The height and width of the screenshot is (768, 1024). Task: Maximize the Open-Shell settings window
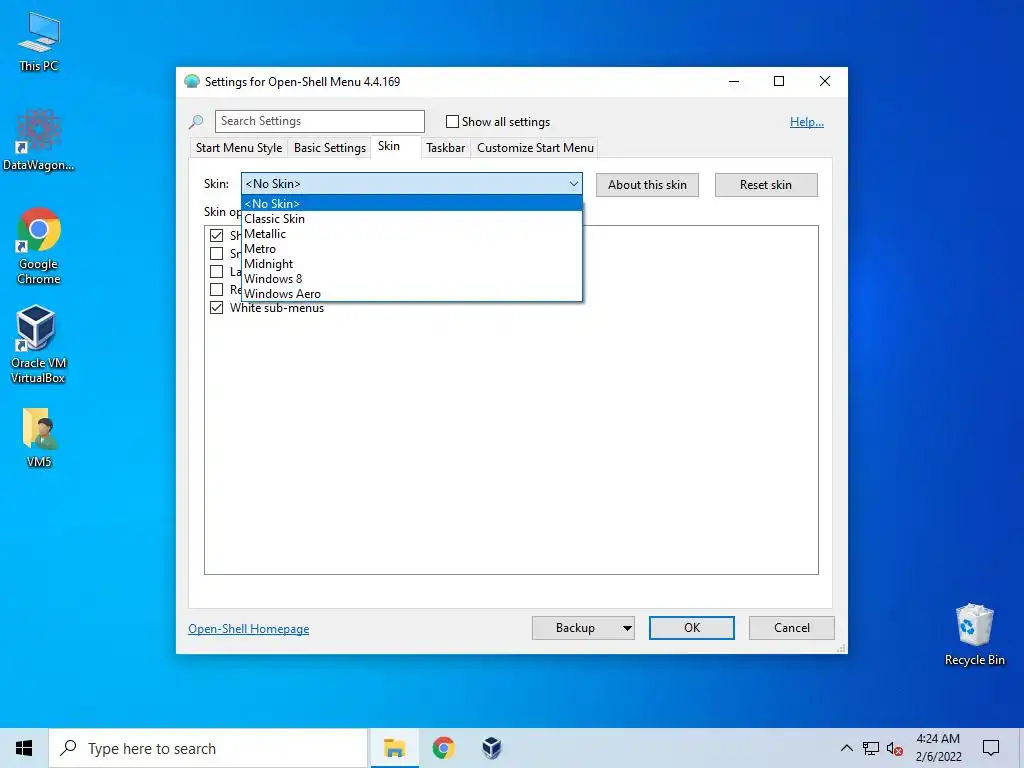tap(779, 81)
